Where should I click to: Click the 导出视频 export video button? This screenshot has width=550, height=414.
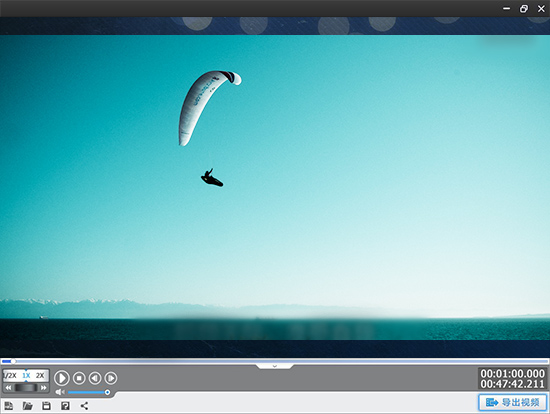tap(513, 402)
